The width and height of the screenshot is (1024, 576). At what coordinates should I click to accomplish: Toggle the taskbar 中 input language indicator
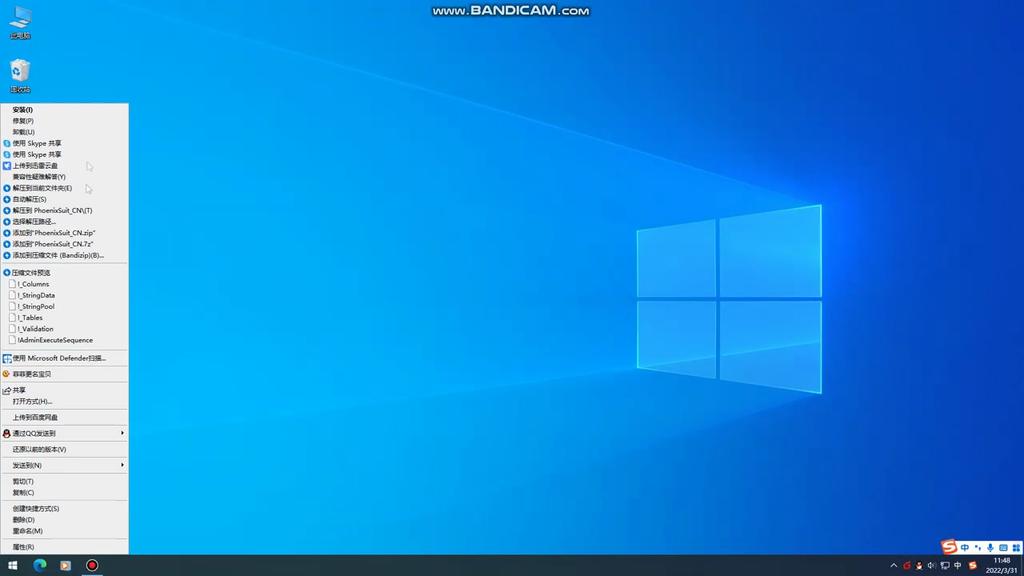pos(958,566)
